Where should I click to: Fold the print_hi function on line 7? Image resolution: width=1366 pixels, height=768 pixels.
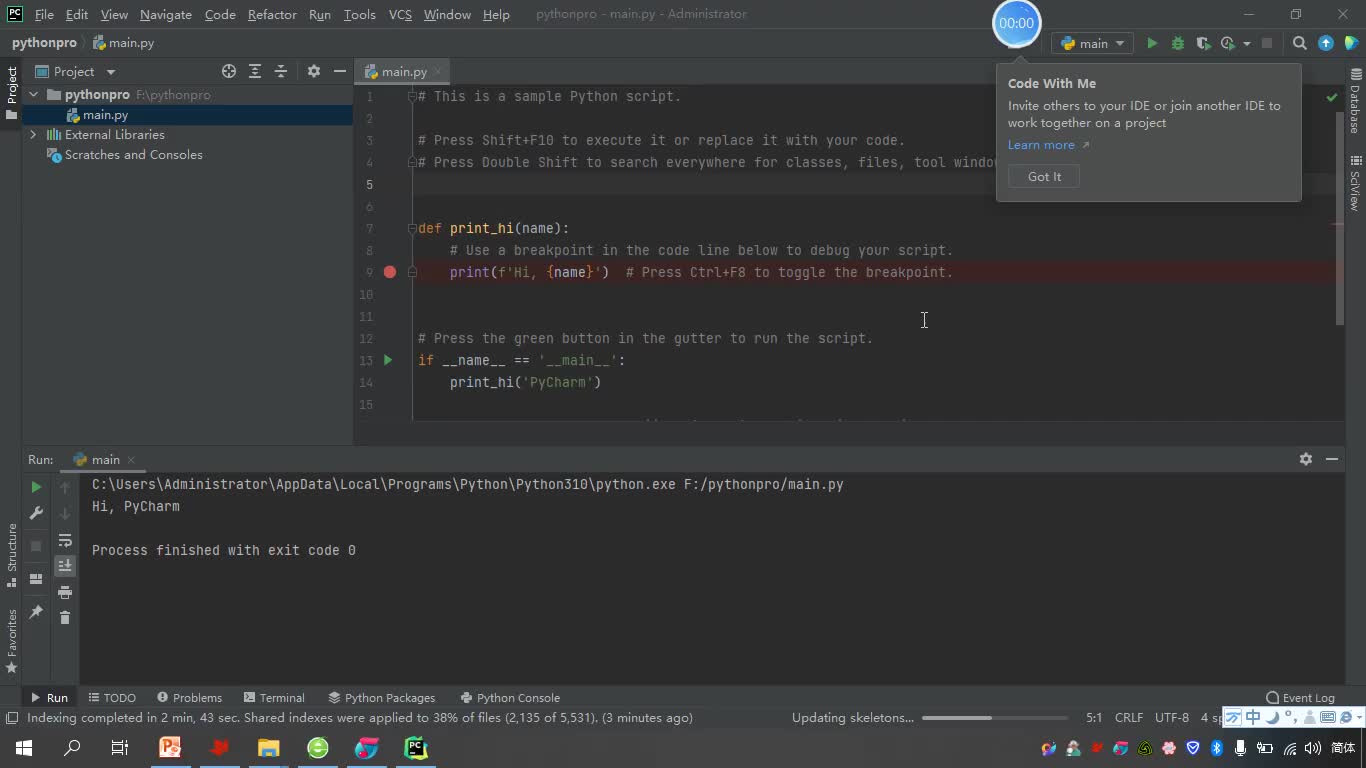412,228
